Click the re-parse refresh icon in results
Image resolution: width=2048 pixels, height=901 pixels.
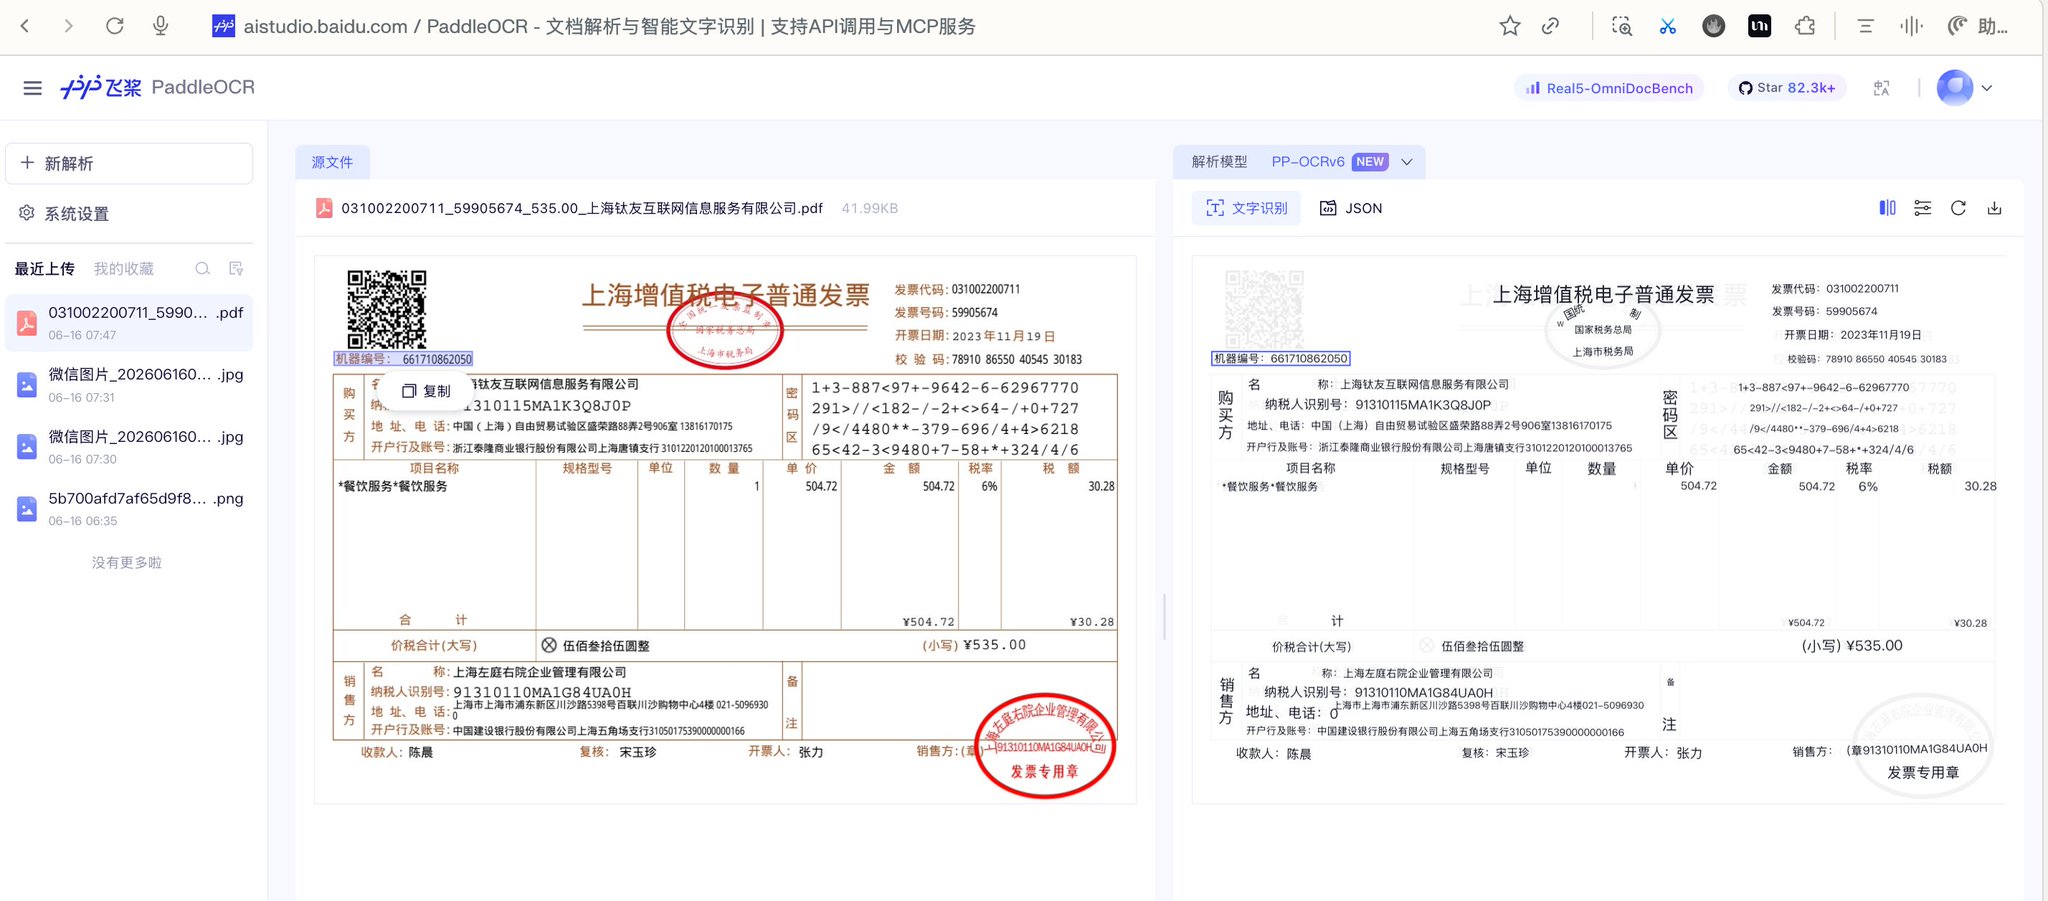(1958, 208)
